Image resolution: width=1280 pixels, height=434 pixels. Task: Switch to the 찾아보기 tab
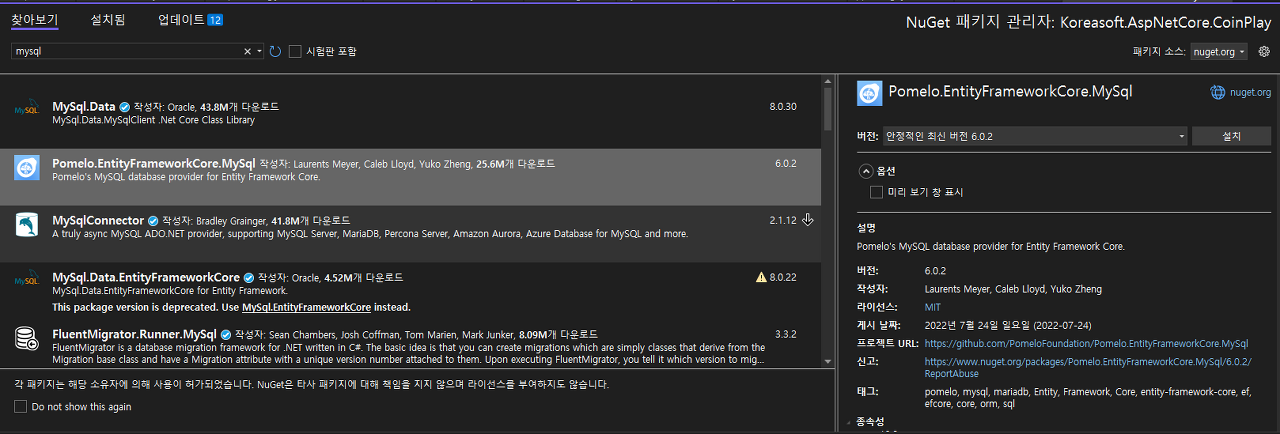[35, 19]
